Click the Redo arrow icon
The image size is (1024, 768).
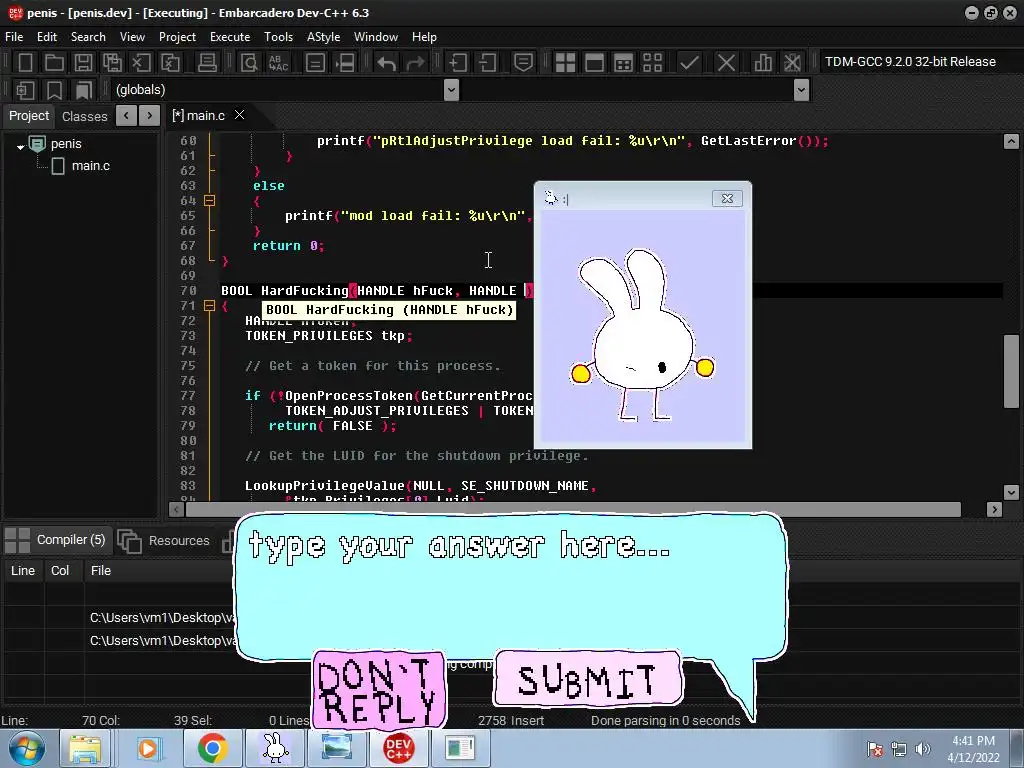click(x=415, y=63)
